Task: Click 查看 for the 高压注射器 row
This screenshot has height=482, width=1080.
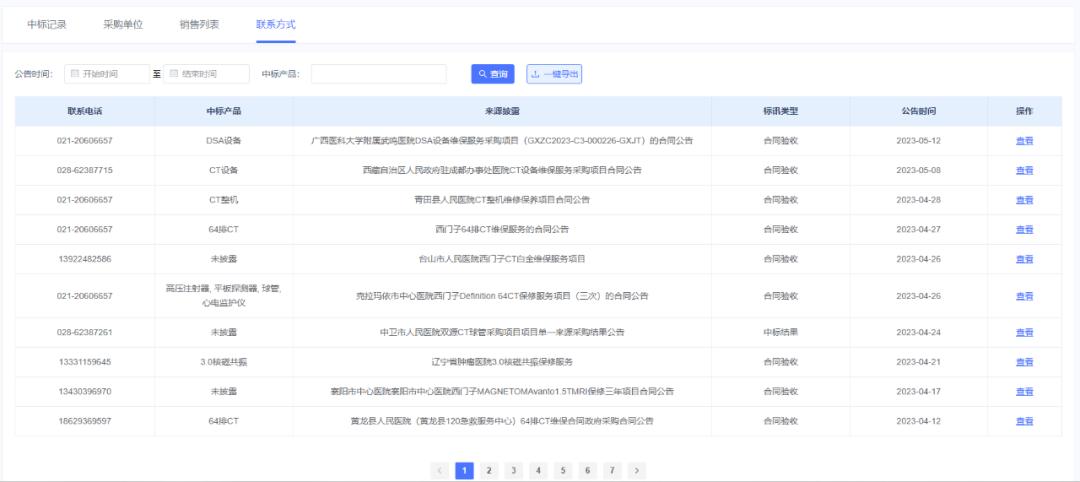Action: [x=1024, y=296]
